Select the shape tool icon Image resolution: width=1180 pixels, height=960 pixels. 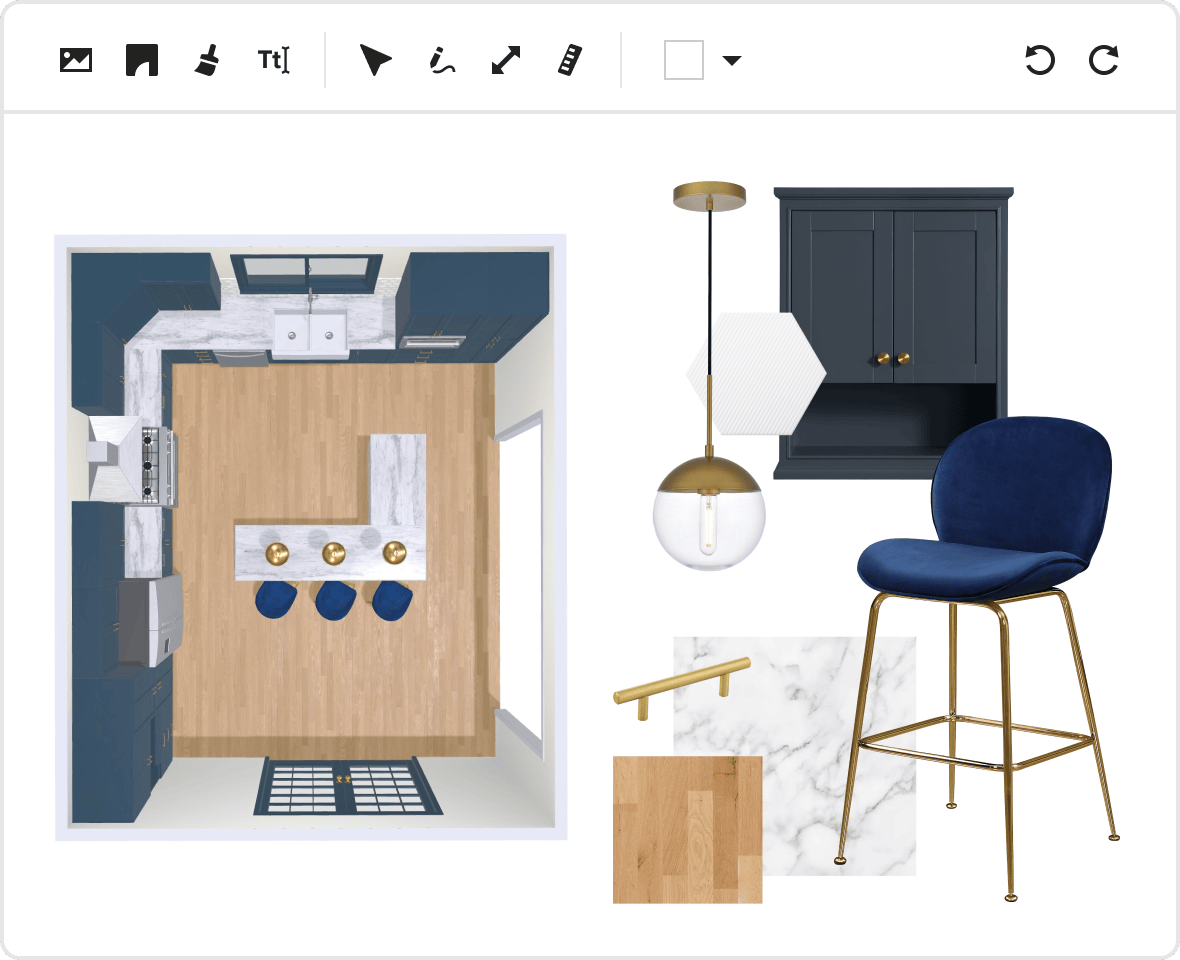(142, 60)
